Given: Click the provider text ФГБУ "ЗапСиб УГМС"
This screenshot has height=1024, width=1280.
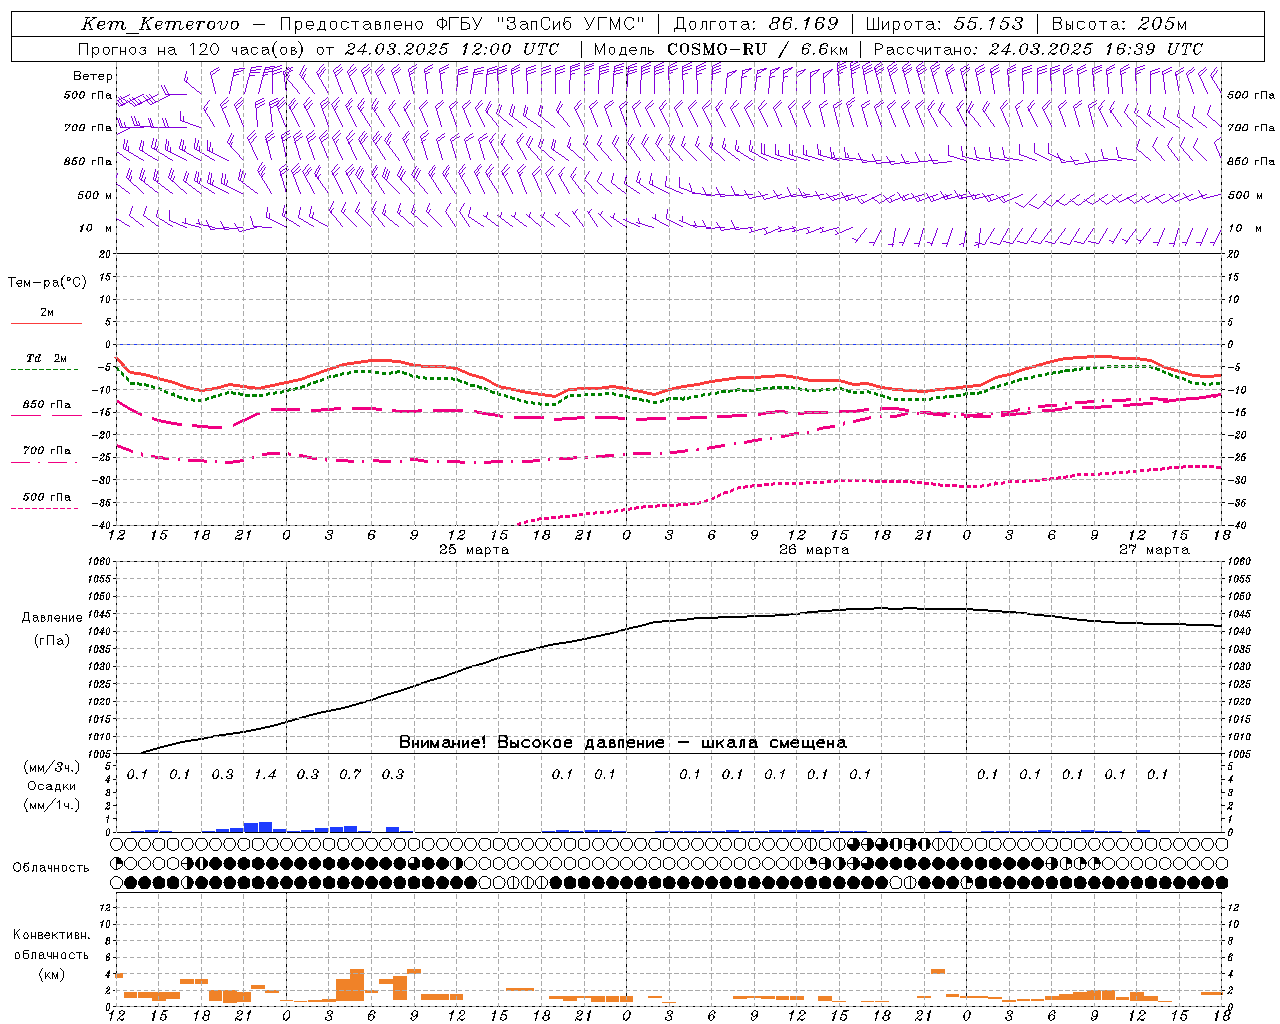Looking at the screenshot, I should pyautogui.click(x=542, y=24).
